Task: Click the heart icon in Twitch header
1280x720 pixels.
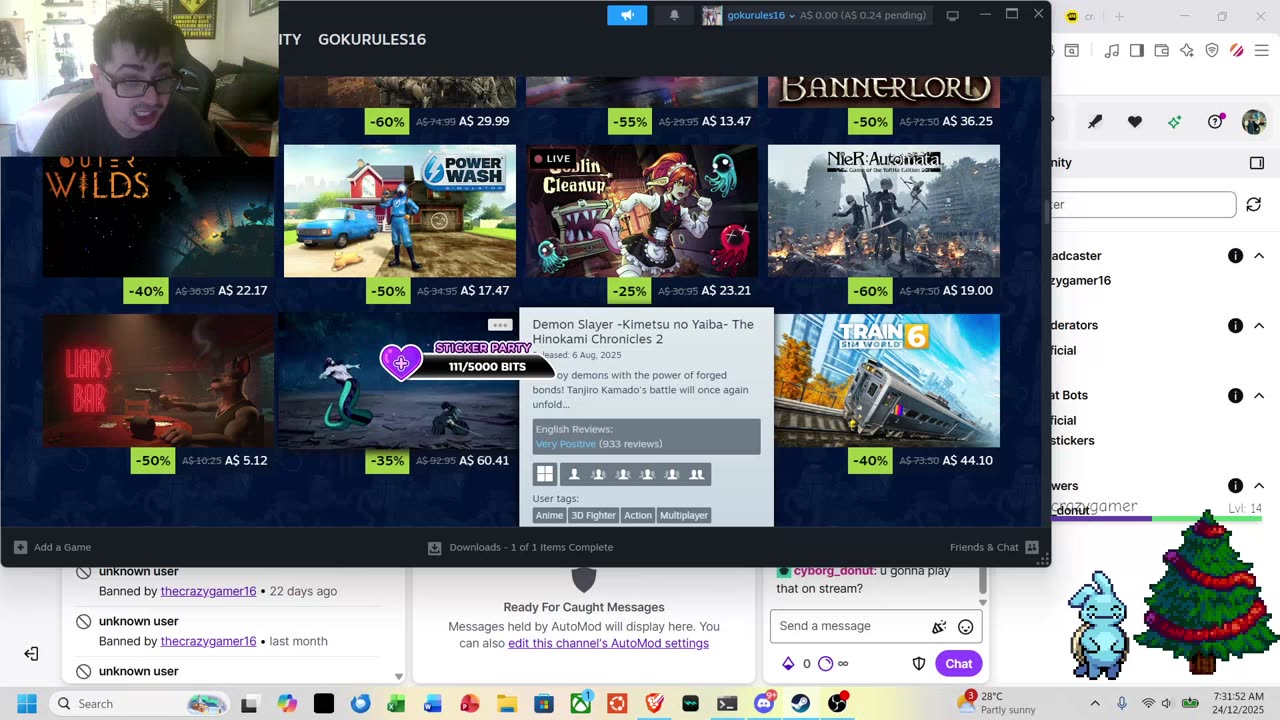Action: tap(1135, 122)
